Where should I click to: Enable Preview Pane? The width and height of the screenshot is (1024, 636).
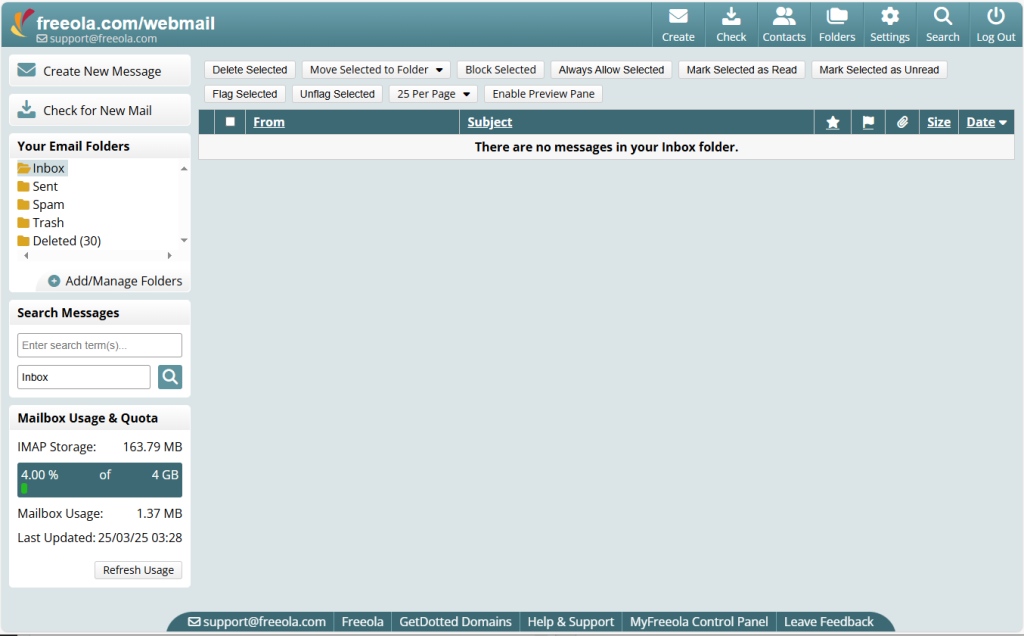[x=542, y=93]
